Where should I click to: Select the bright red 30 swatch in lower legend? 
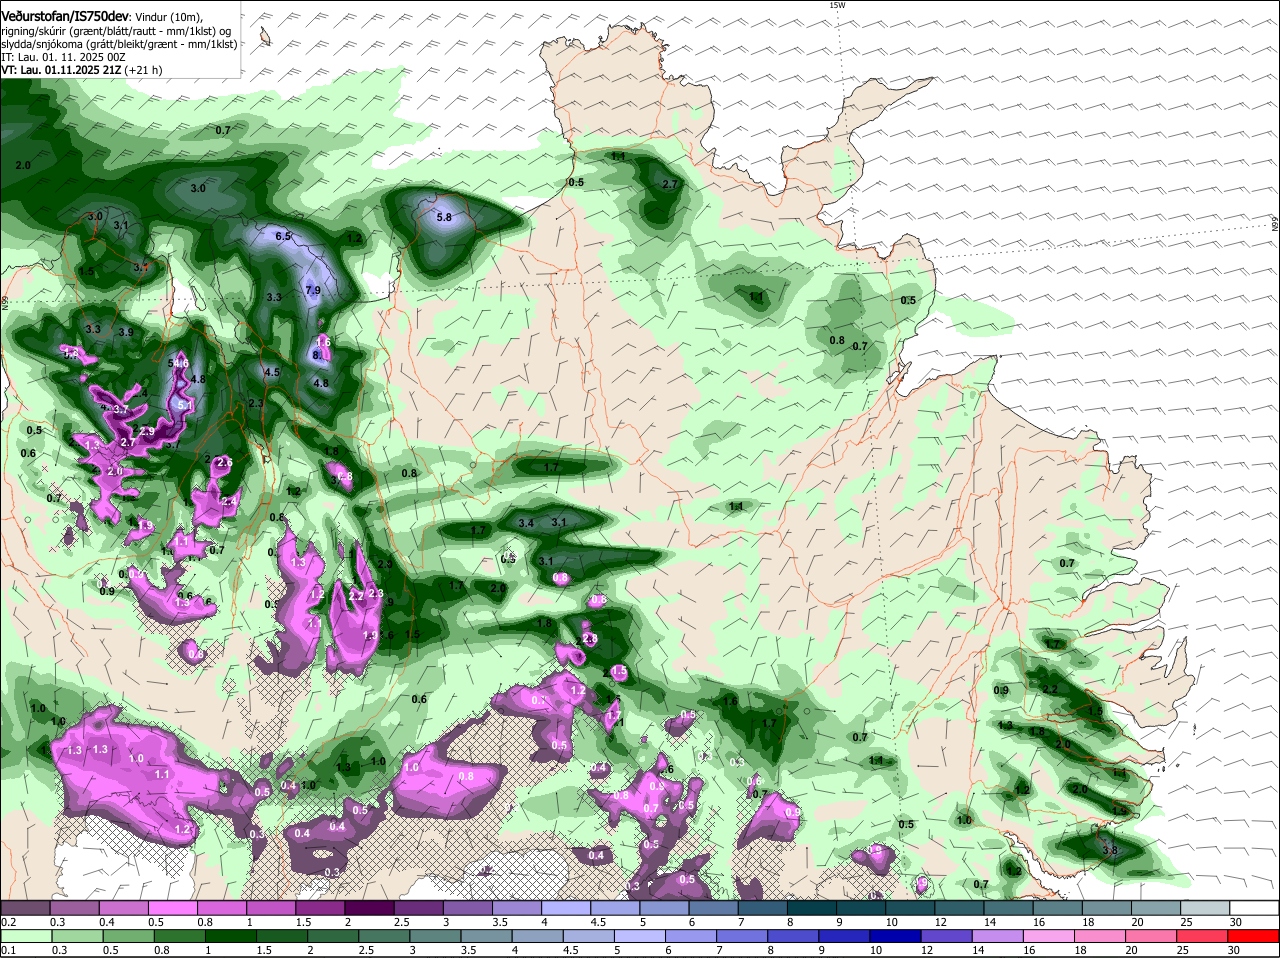[1255, 936]
